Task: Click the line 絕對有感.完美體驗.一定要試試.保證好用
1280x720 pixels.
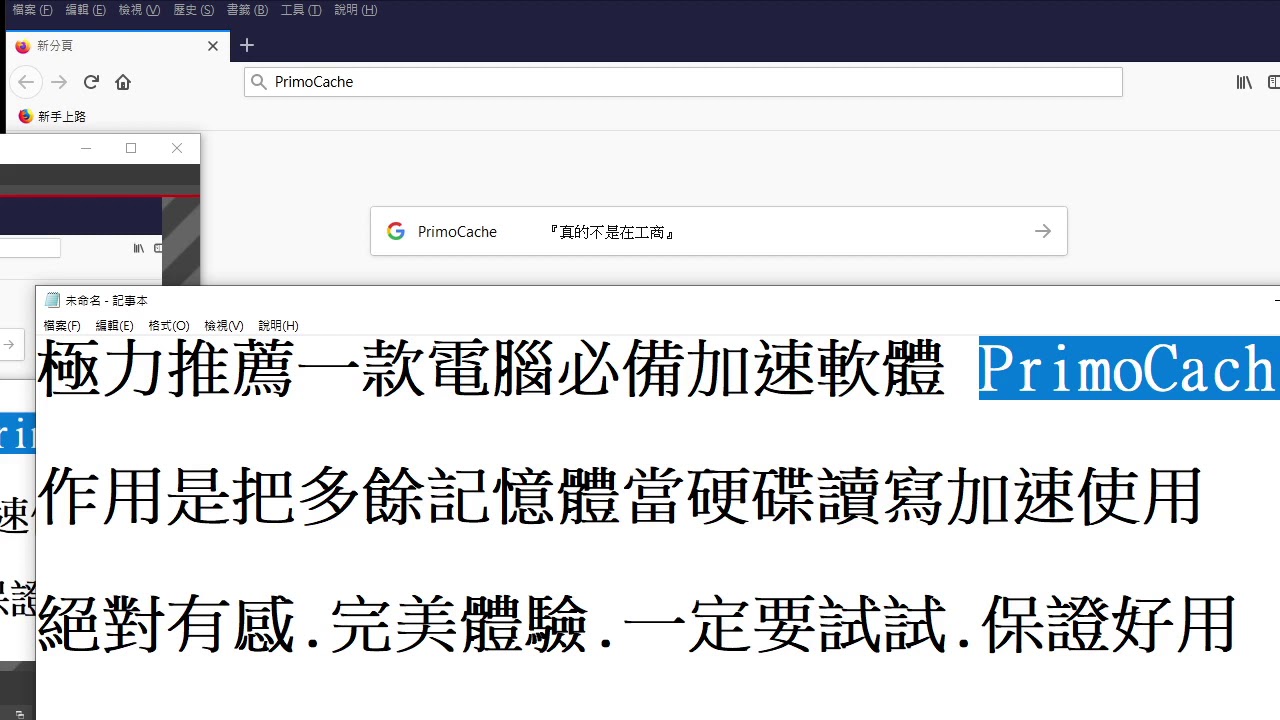Action: (636, 624)
